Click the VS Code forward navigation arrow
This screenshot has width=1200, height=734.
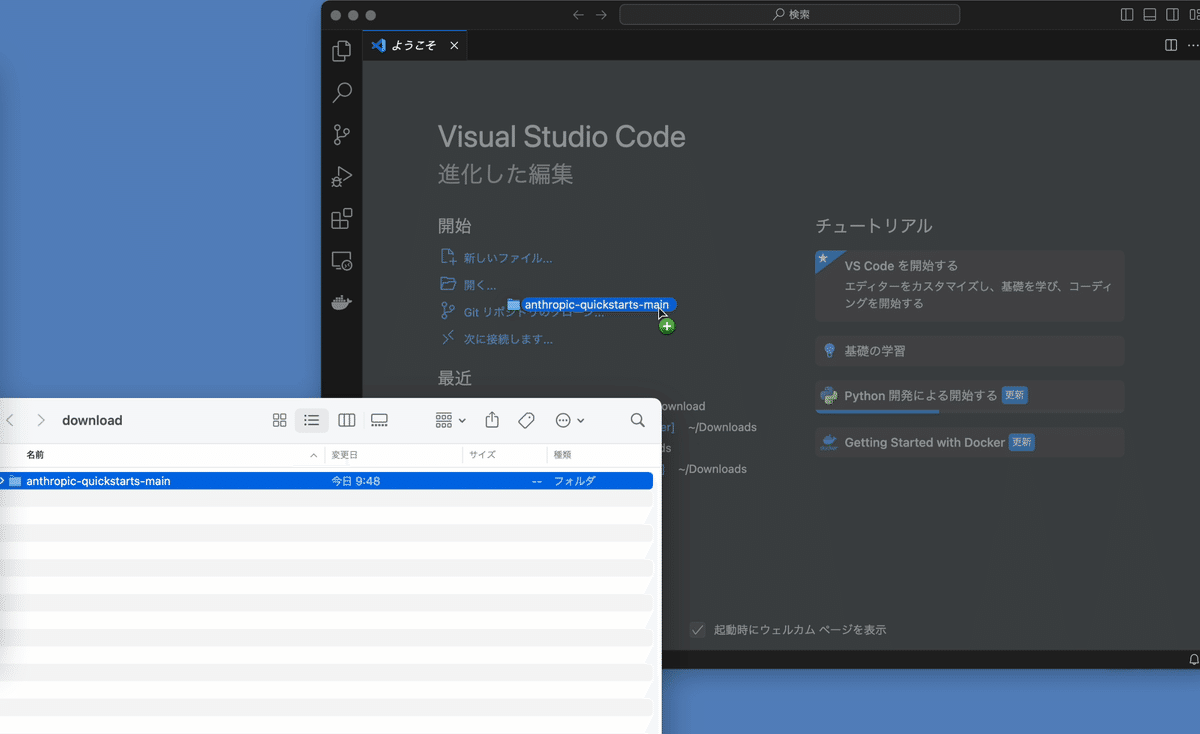(x=601, y=15)
